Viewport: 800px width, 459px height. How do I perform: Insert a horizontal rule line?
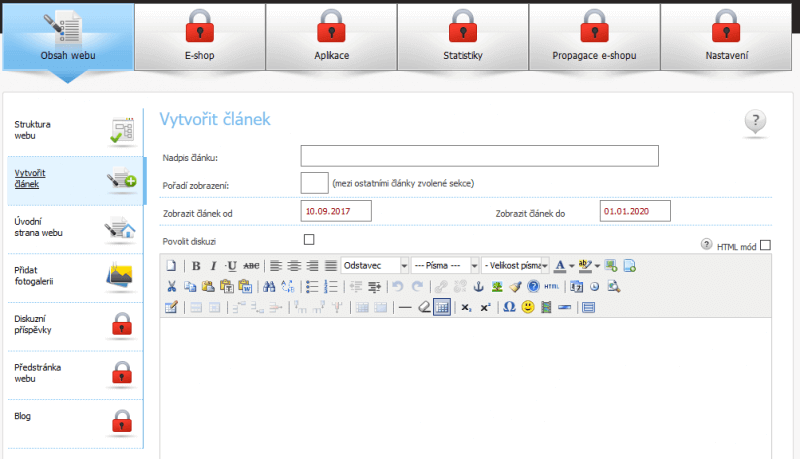pos(405,308)
